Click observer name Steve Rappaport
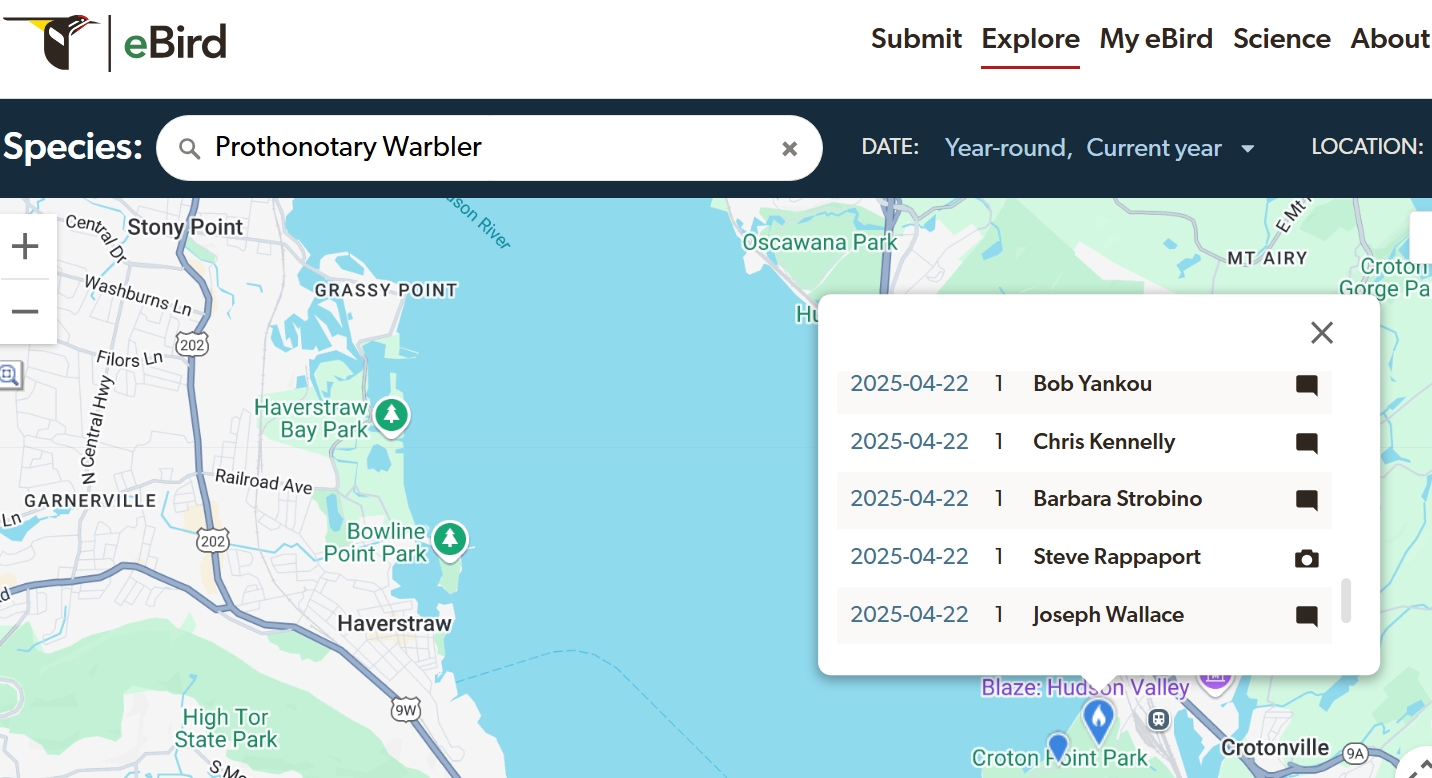The height and width of the screenshot is (778, 1432). click(1117, 557)
